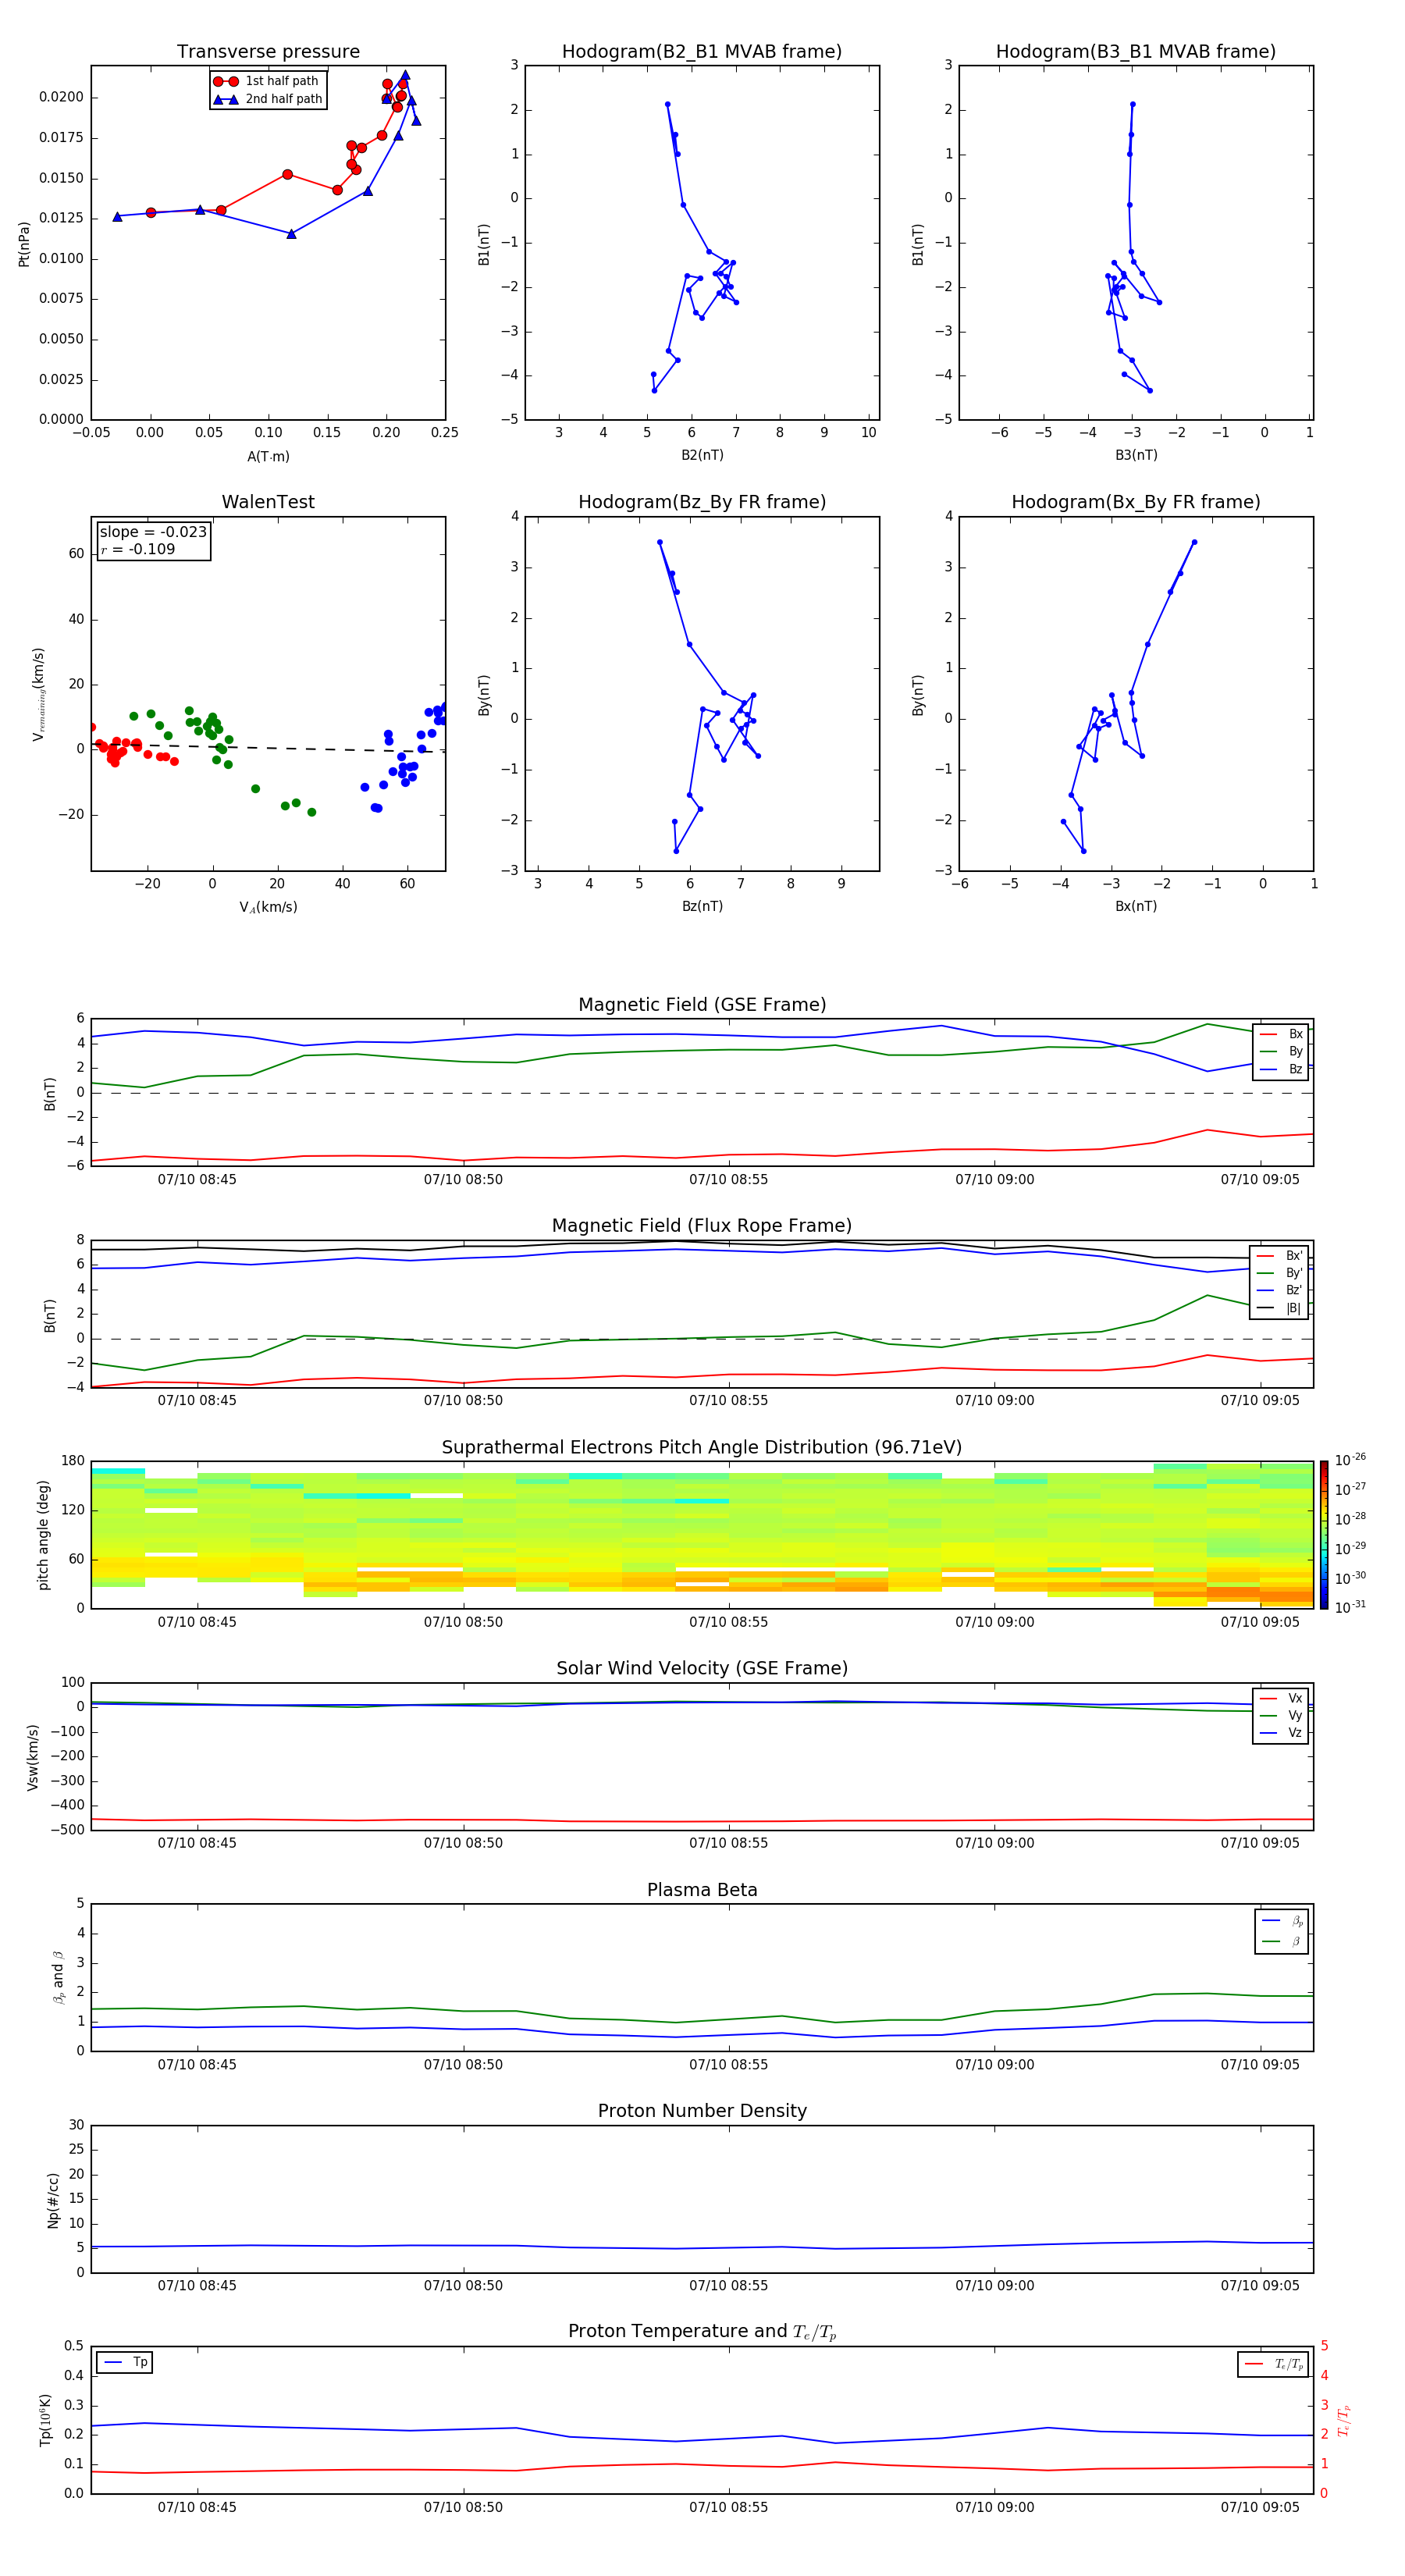The width and height of the screenshot is (1405, 2576).
Task: Click '07/10 09:05' tick under proton temperature plot
Action: tap(1260, 2507)
